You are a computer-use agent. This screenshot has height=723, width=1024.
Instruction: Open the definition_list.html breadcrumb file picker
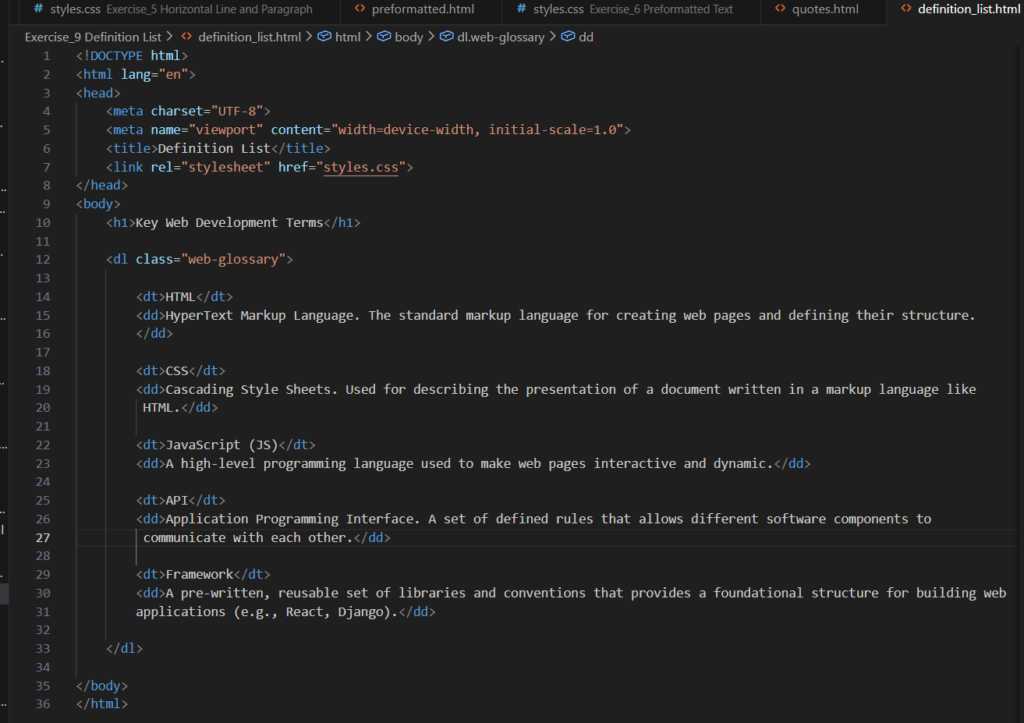point(249,37)
